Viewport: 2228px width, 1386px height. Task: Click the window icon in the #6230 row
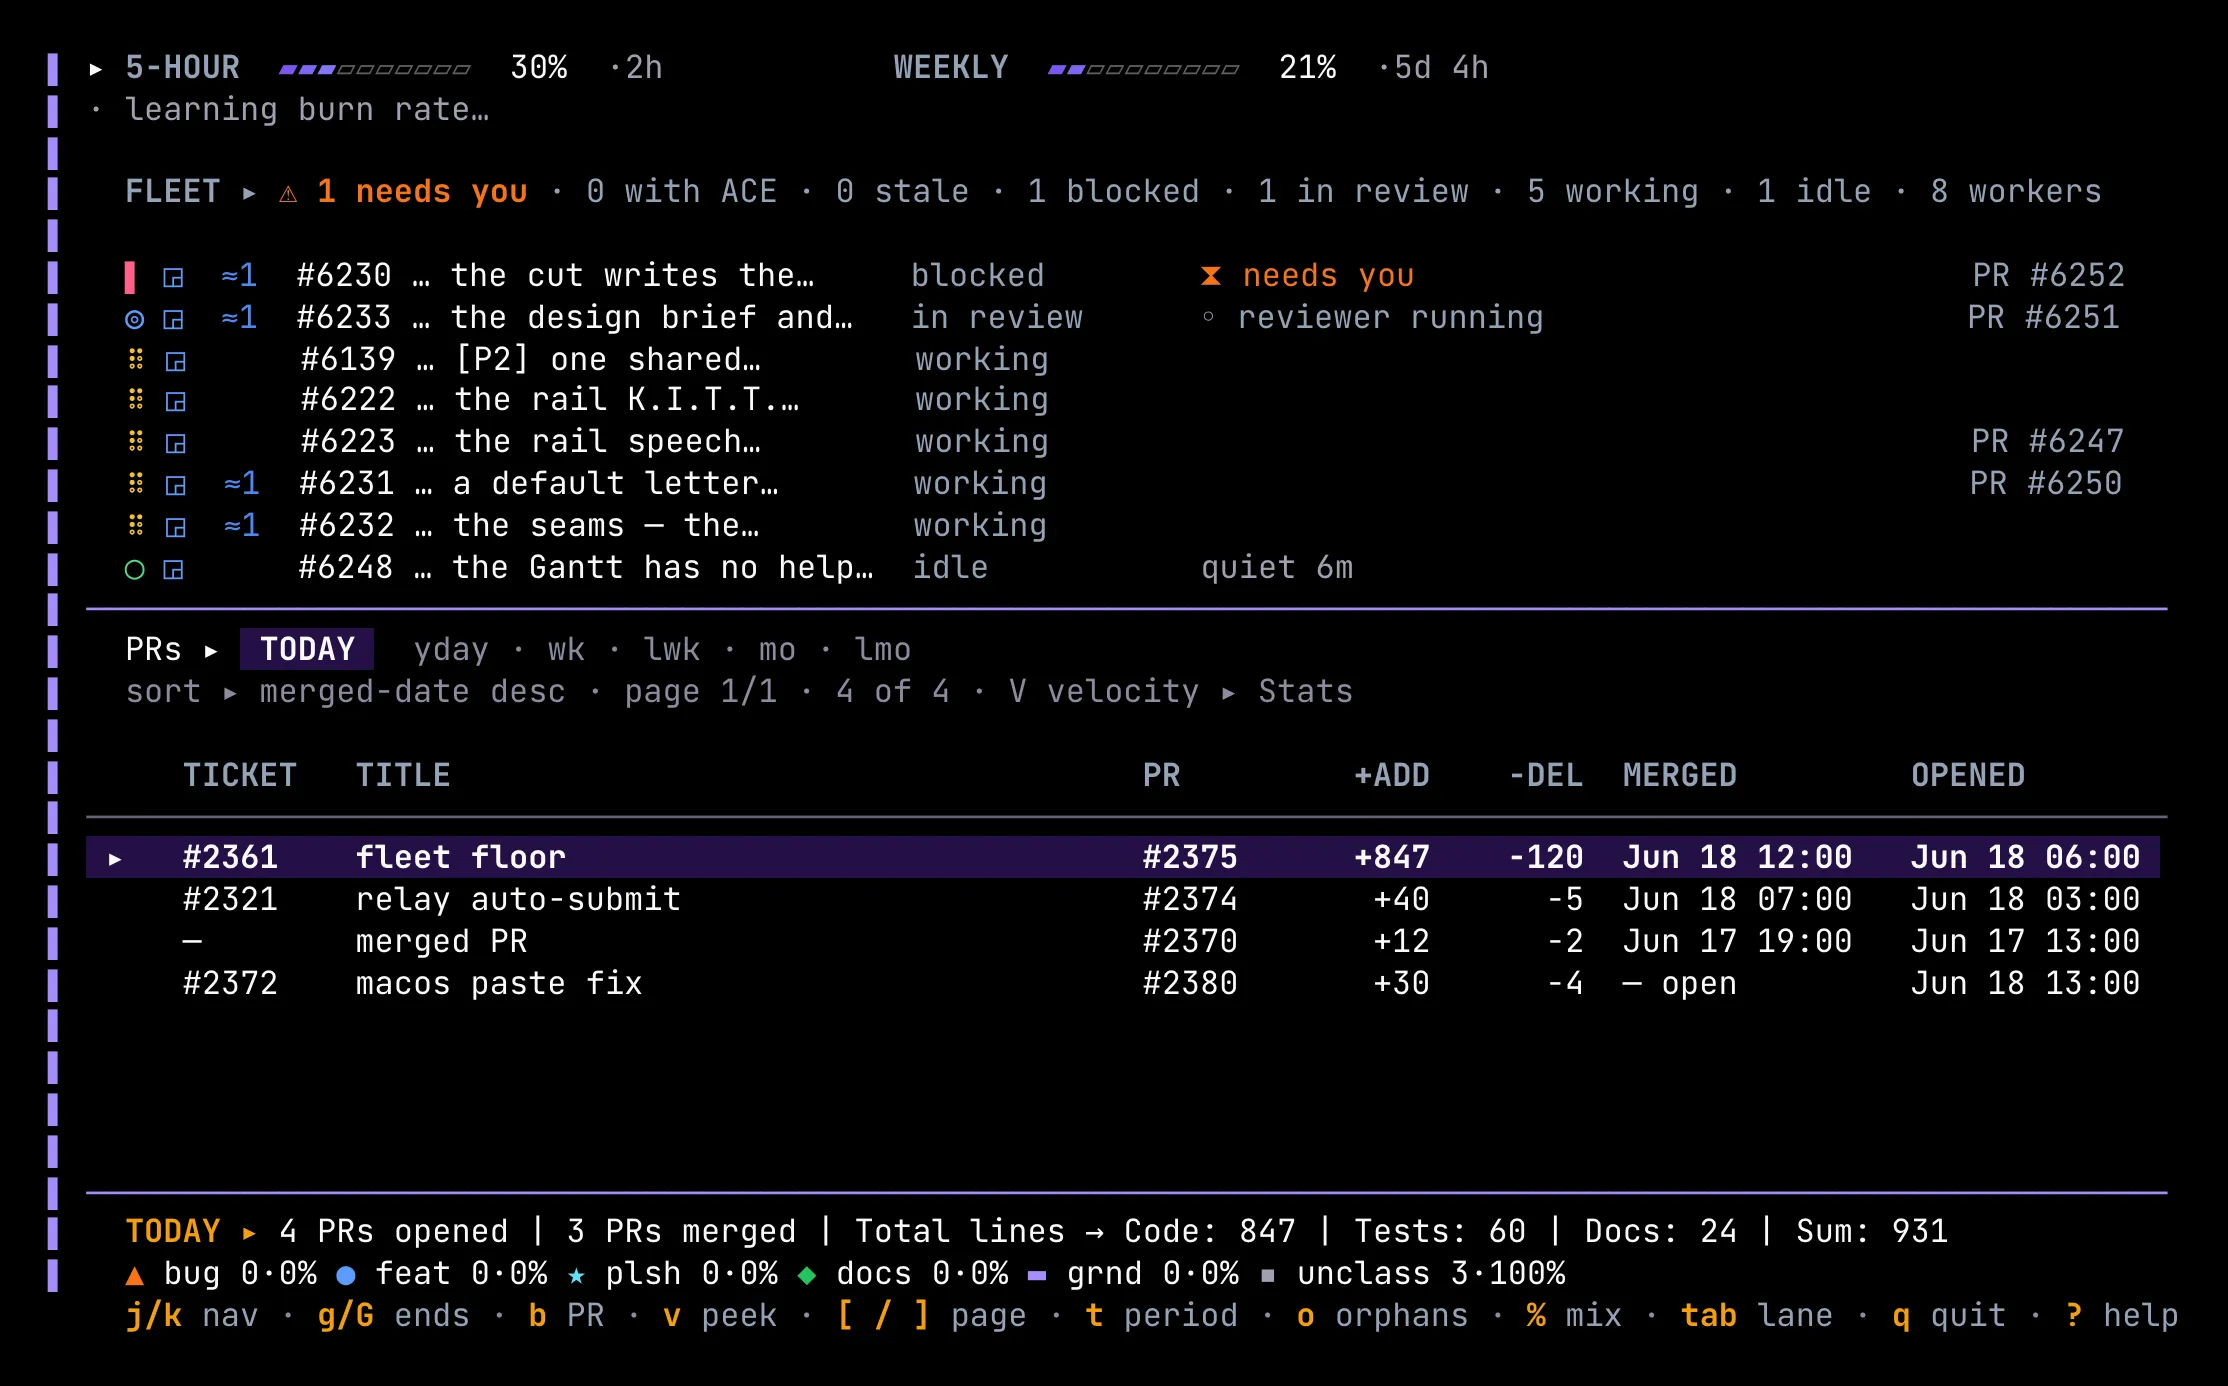tap(174, 277)
